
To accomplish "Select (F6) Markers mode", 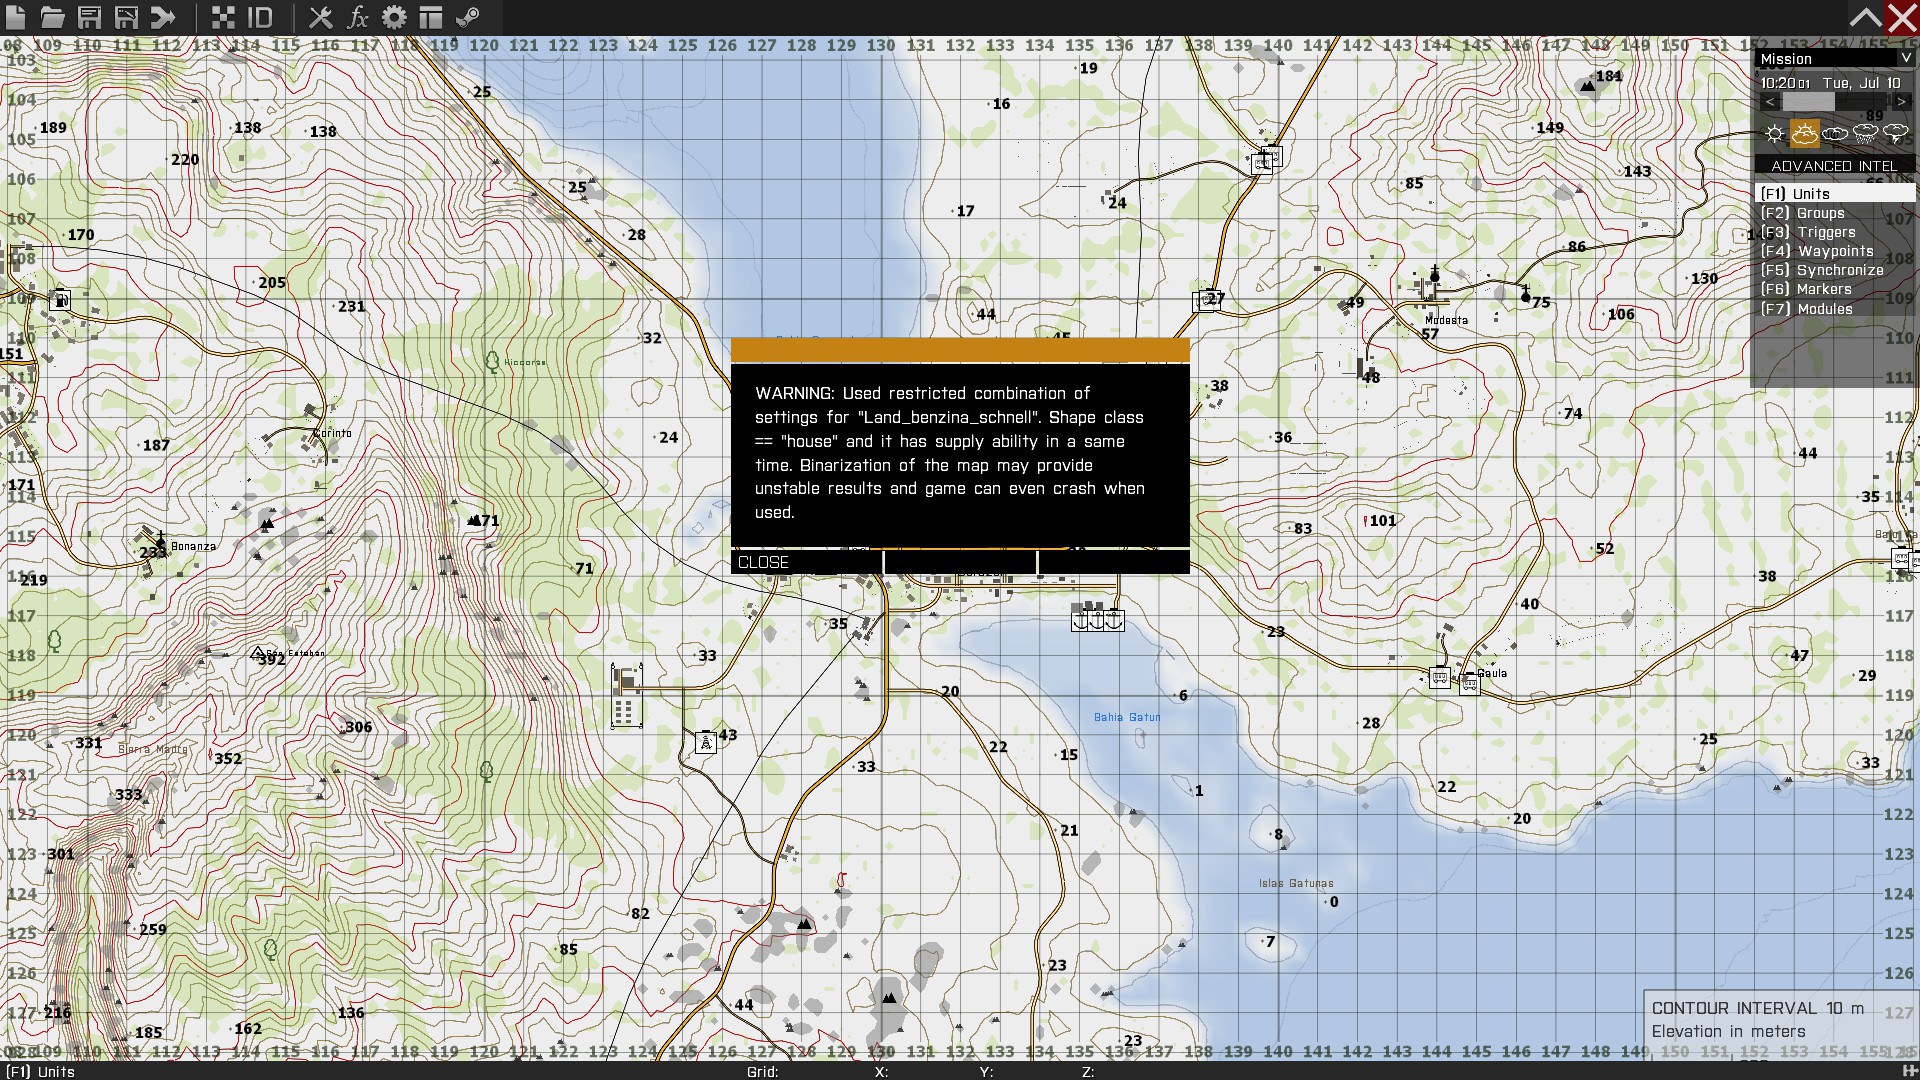I will coord(1805,289).
